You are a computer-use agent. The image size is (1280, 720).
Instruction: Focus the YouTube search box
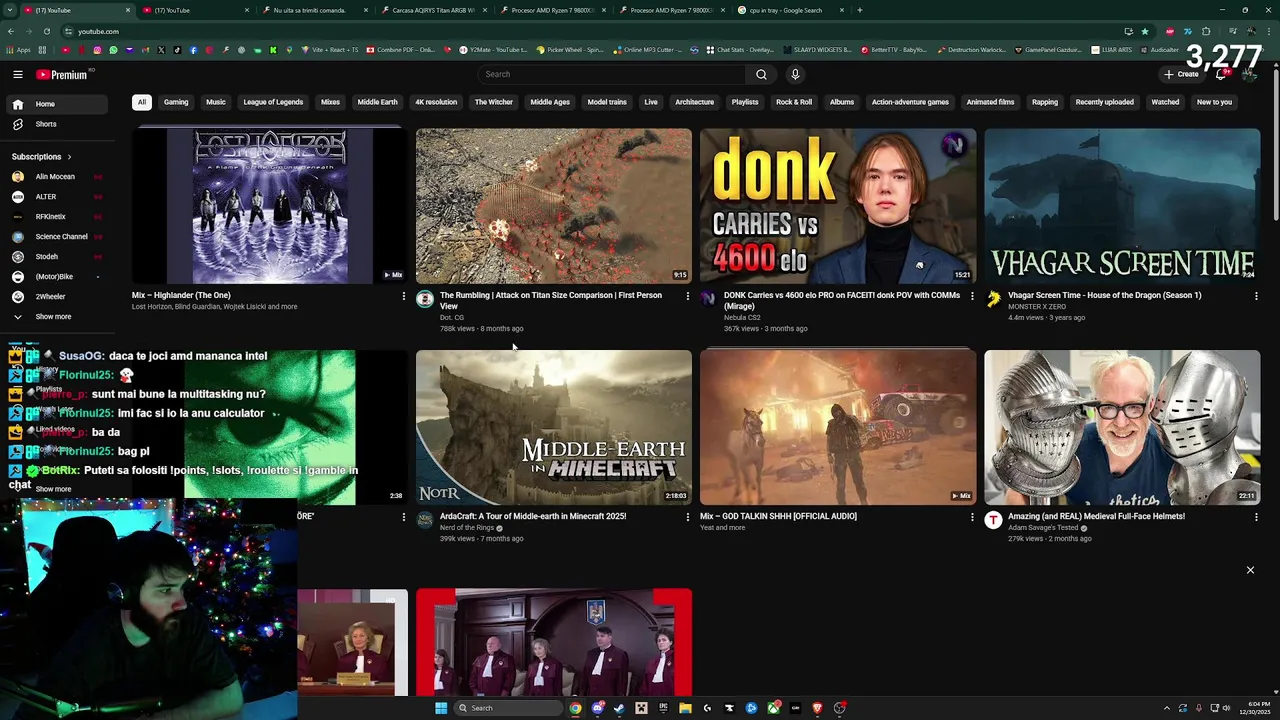coord(612,74)
